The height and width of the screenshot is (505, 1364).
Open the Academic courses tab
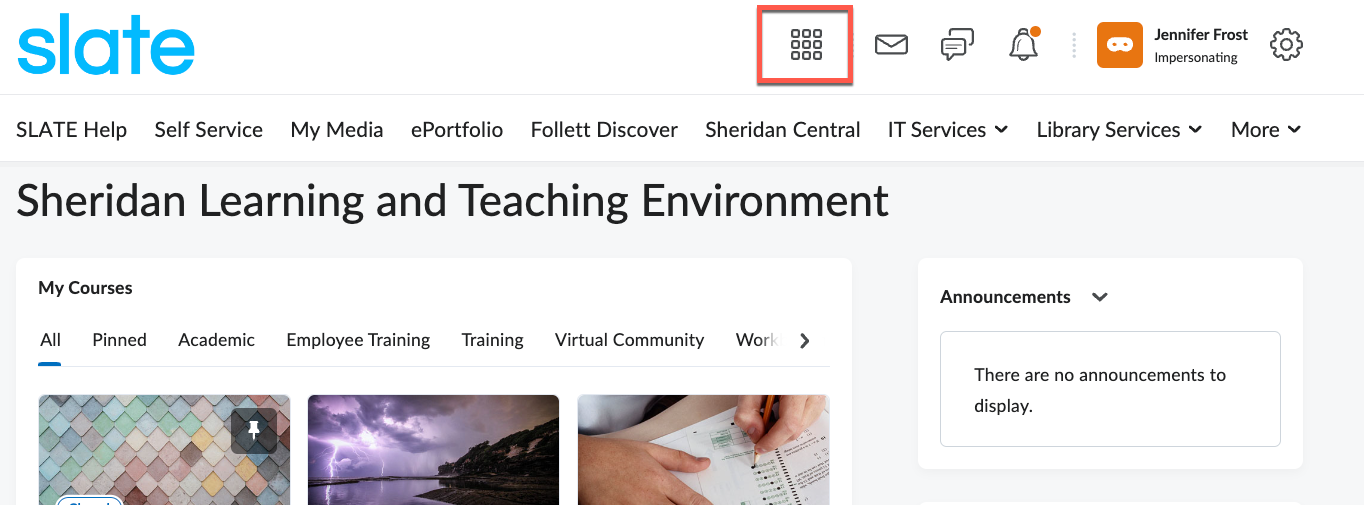[216, 340]
